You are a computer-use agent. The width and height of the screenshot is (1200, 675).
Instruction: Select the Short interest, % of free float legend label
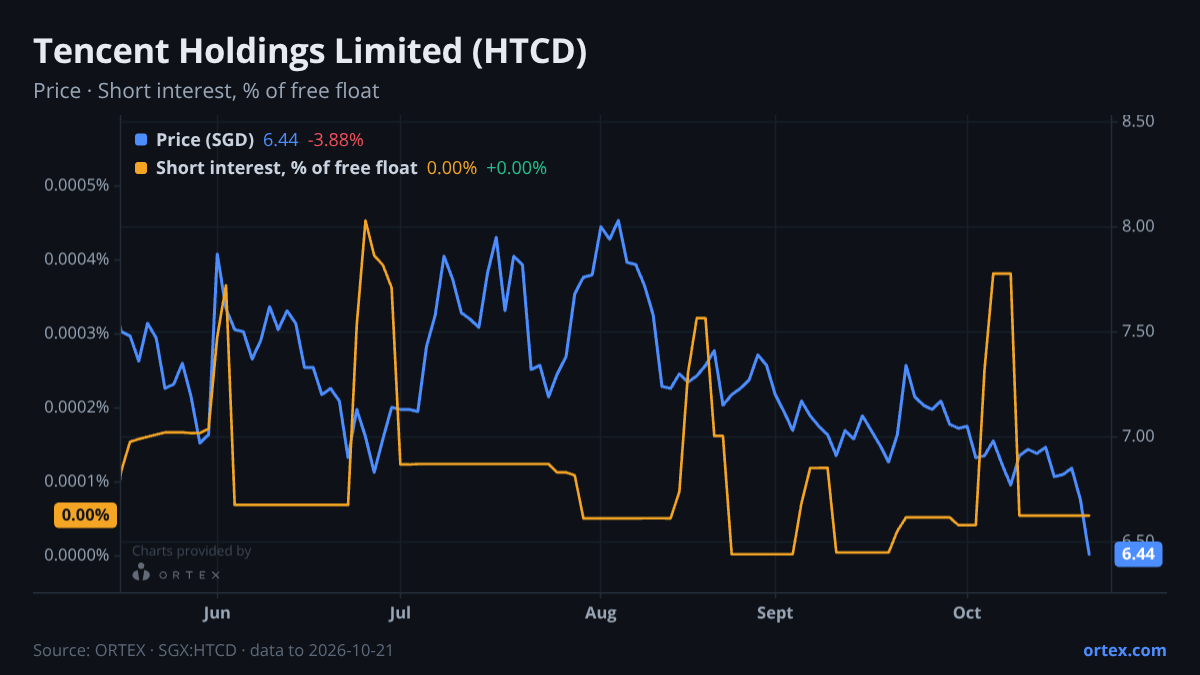(286, 168)
